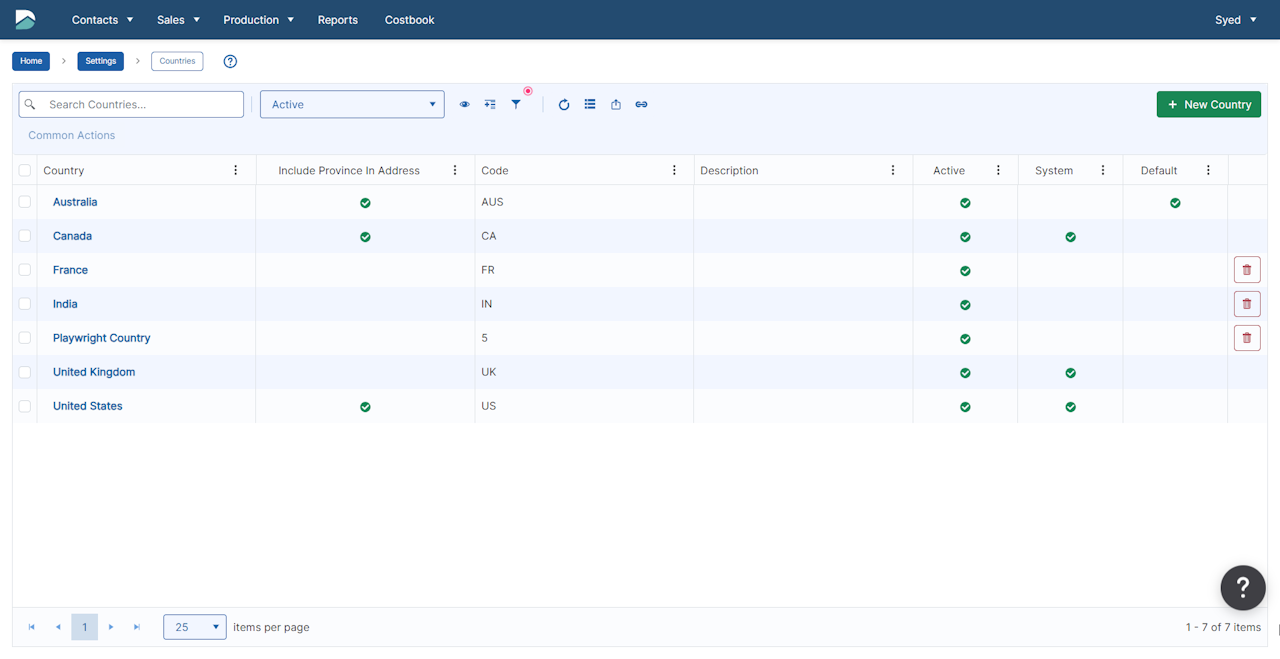Open the Contacts menu in top bar

pyautogui.click(x=102, y=20)
